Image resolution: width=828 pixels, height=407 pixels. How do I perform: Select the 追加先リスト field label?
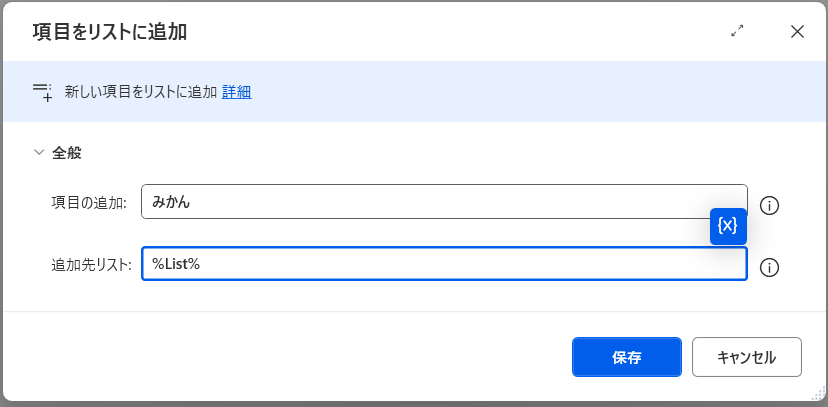[x=91, y=265]
